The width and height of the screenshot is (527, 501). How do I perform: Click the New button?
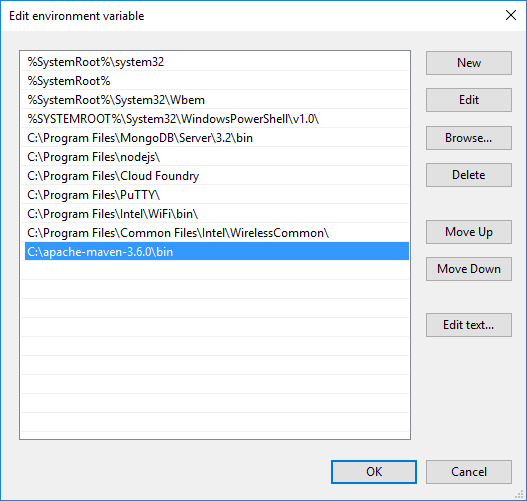click(469, 63)
